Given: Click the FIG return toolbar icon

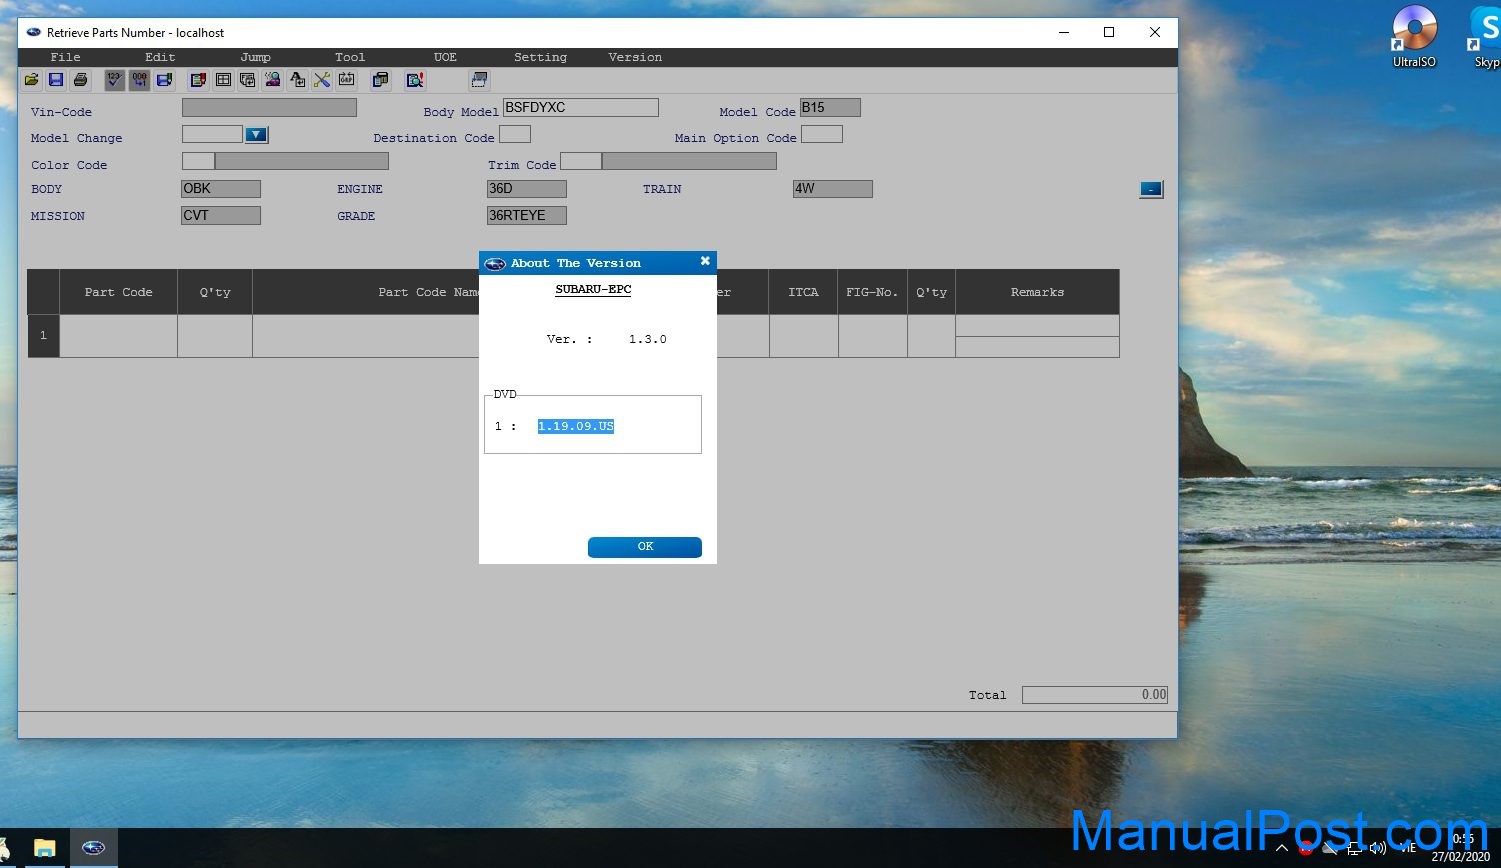Looking at the screenshot, I should pos(248,80).
